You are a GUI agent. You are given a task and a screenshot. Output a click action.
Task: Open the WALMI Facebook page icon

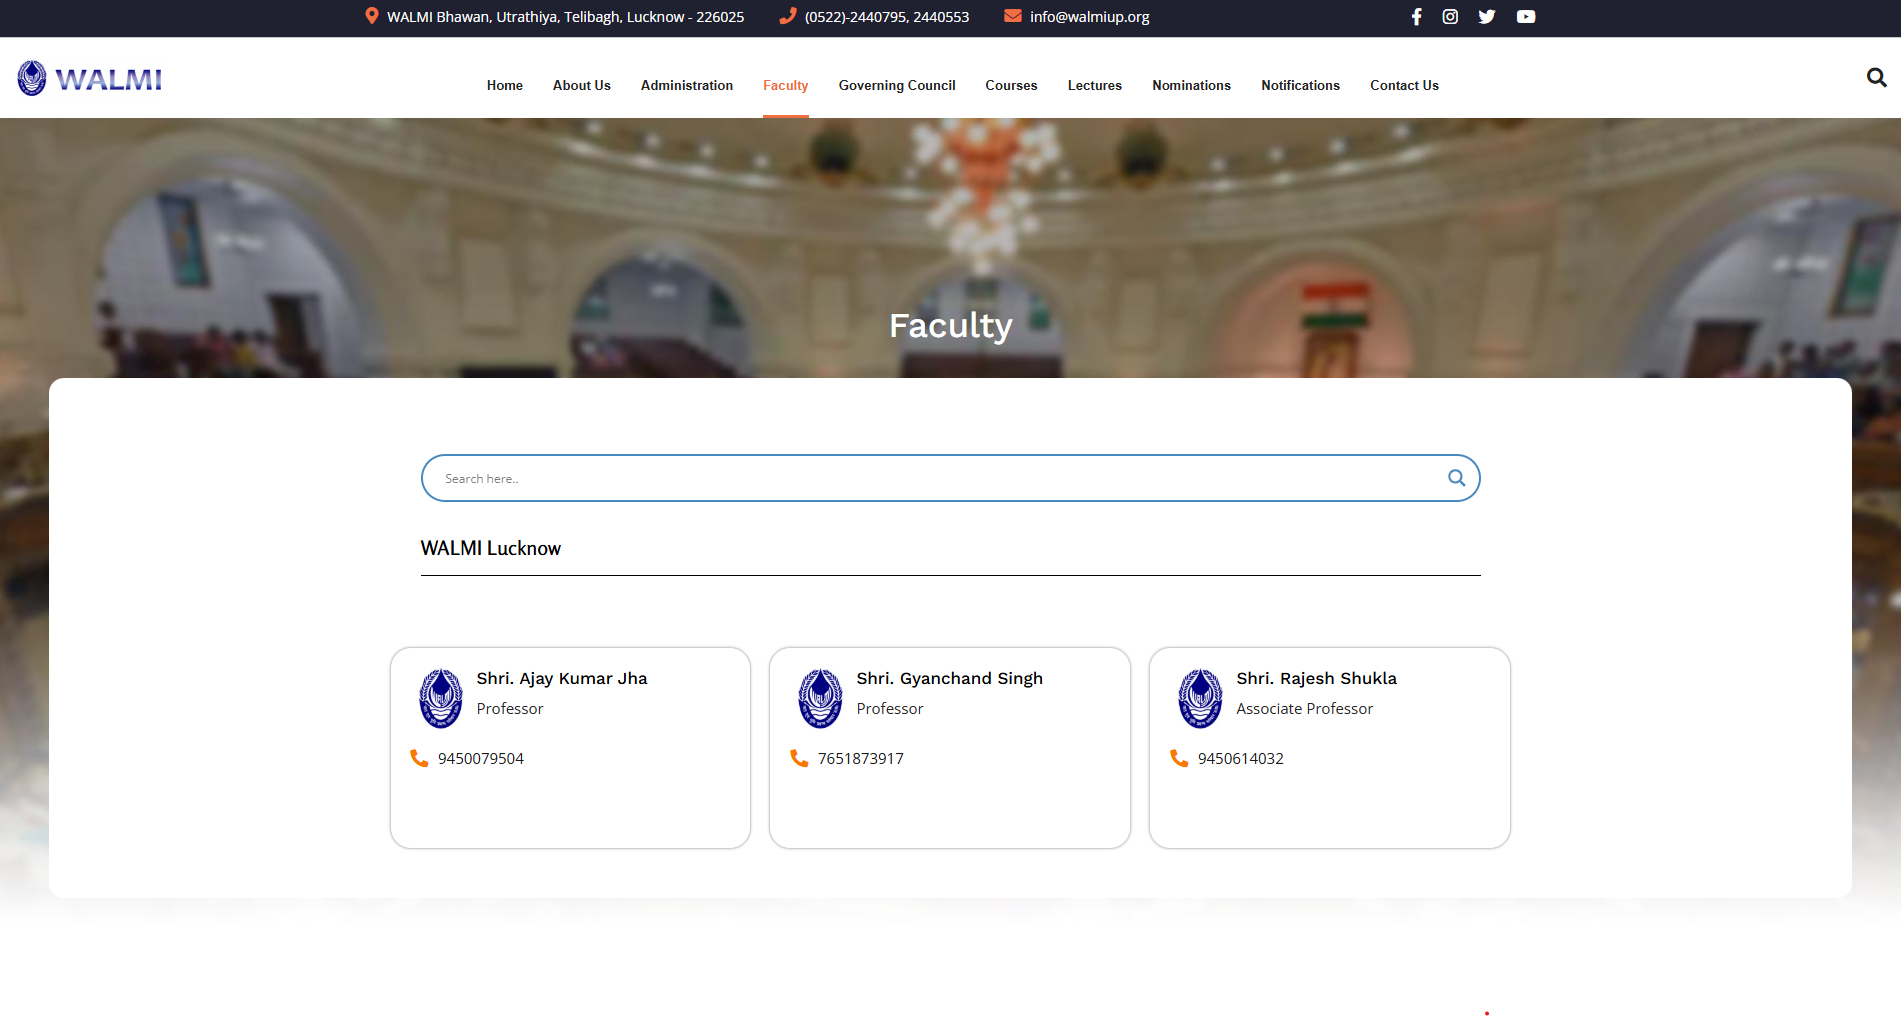(1416, 17)
